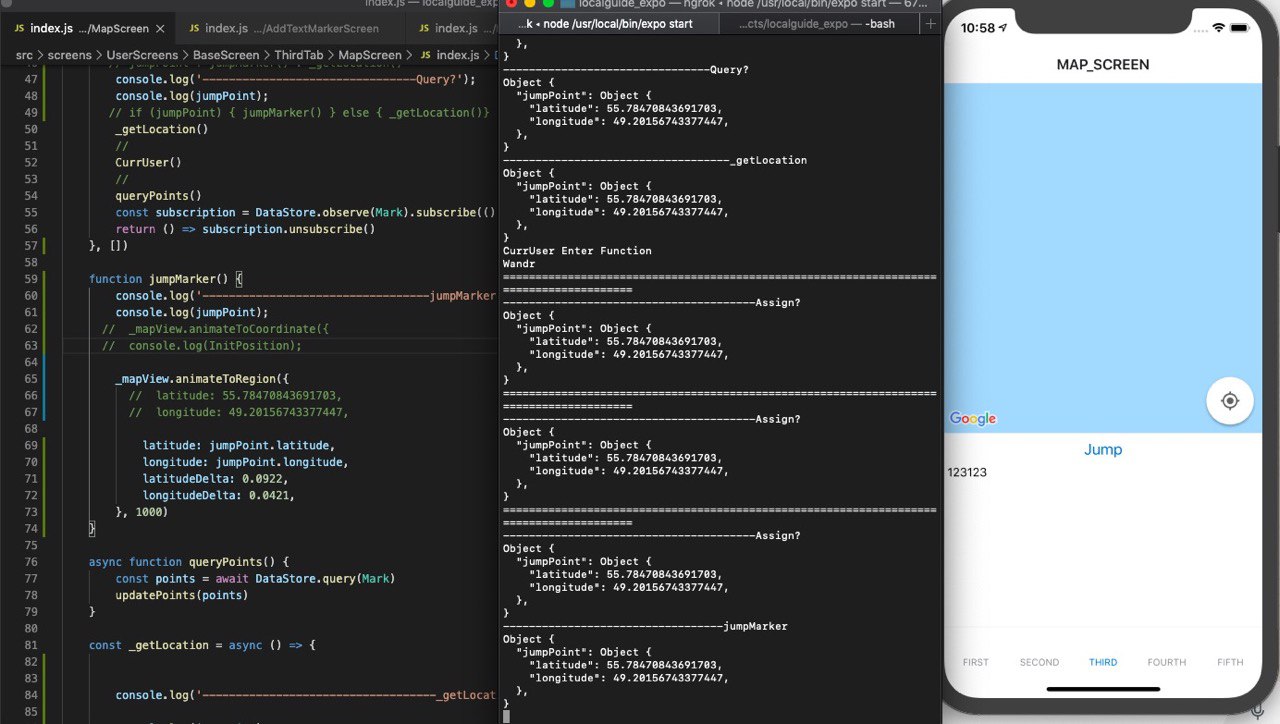Click the JS file icon on the MapScreen tab
The height and width of the screenshot is (724, 1280).
coord(20,28)
